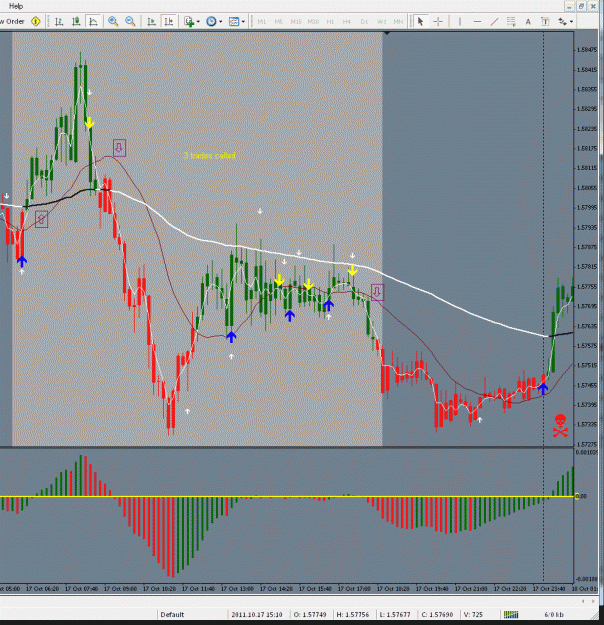Switch to bar chart mode
604x625 pixels.
coord(59,22)
